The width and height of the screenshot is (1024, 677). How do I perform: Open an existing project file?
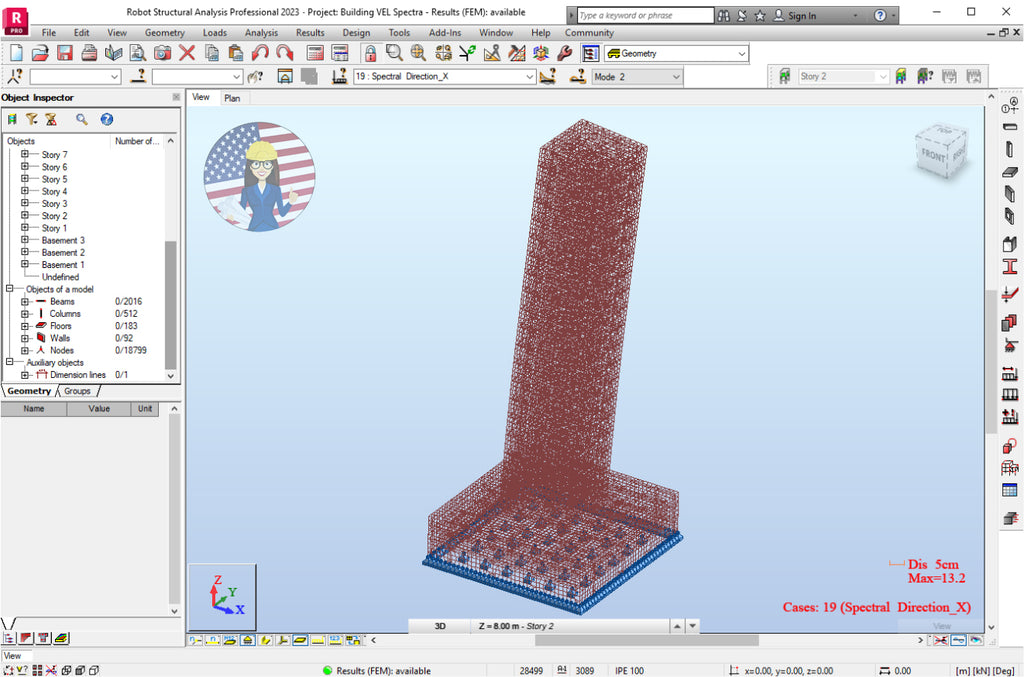pos(38,52)
